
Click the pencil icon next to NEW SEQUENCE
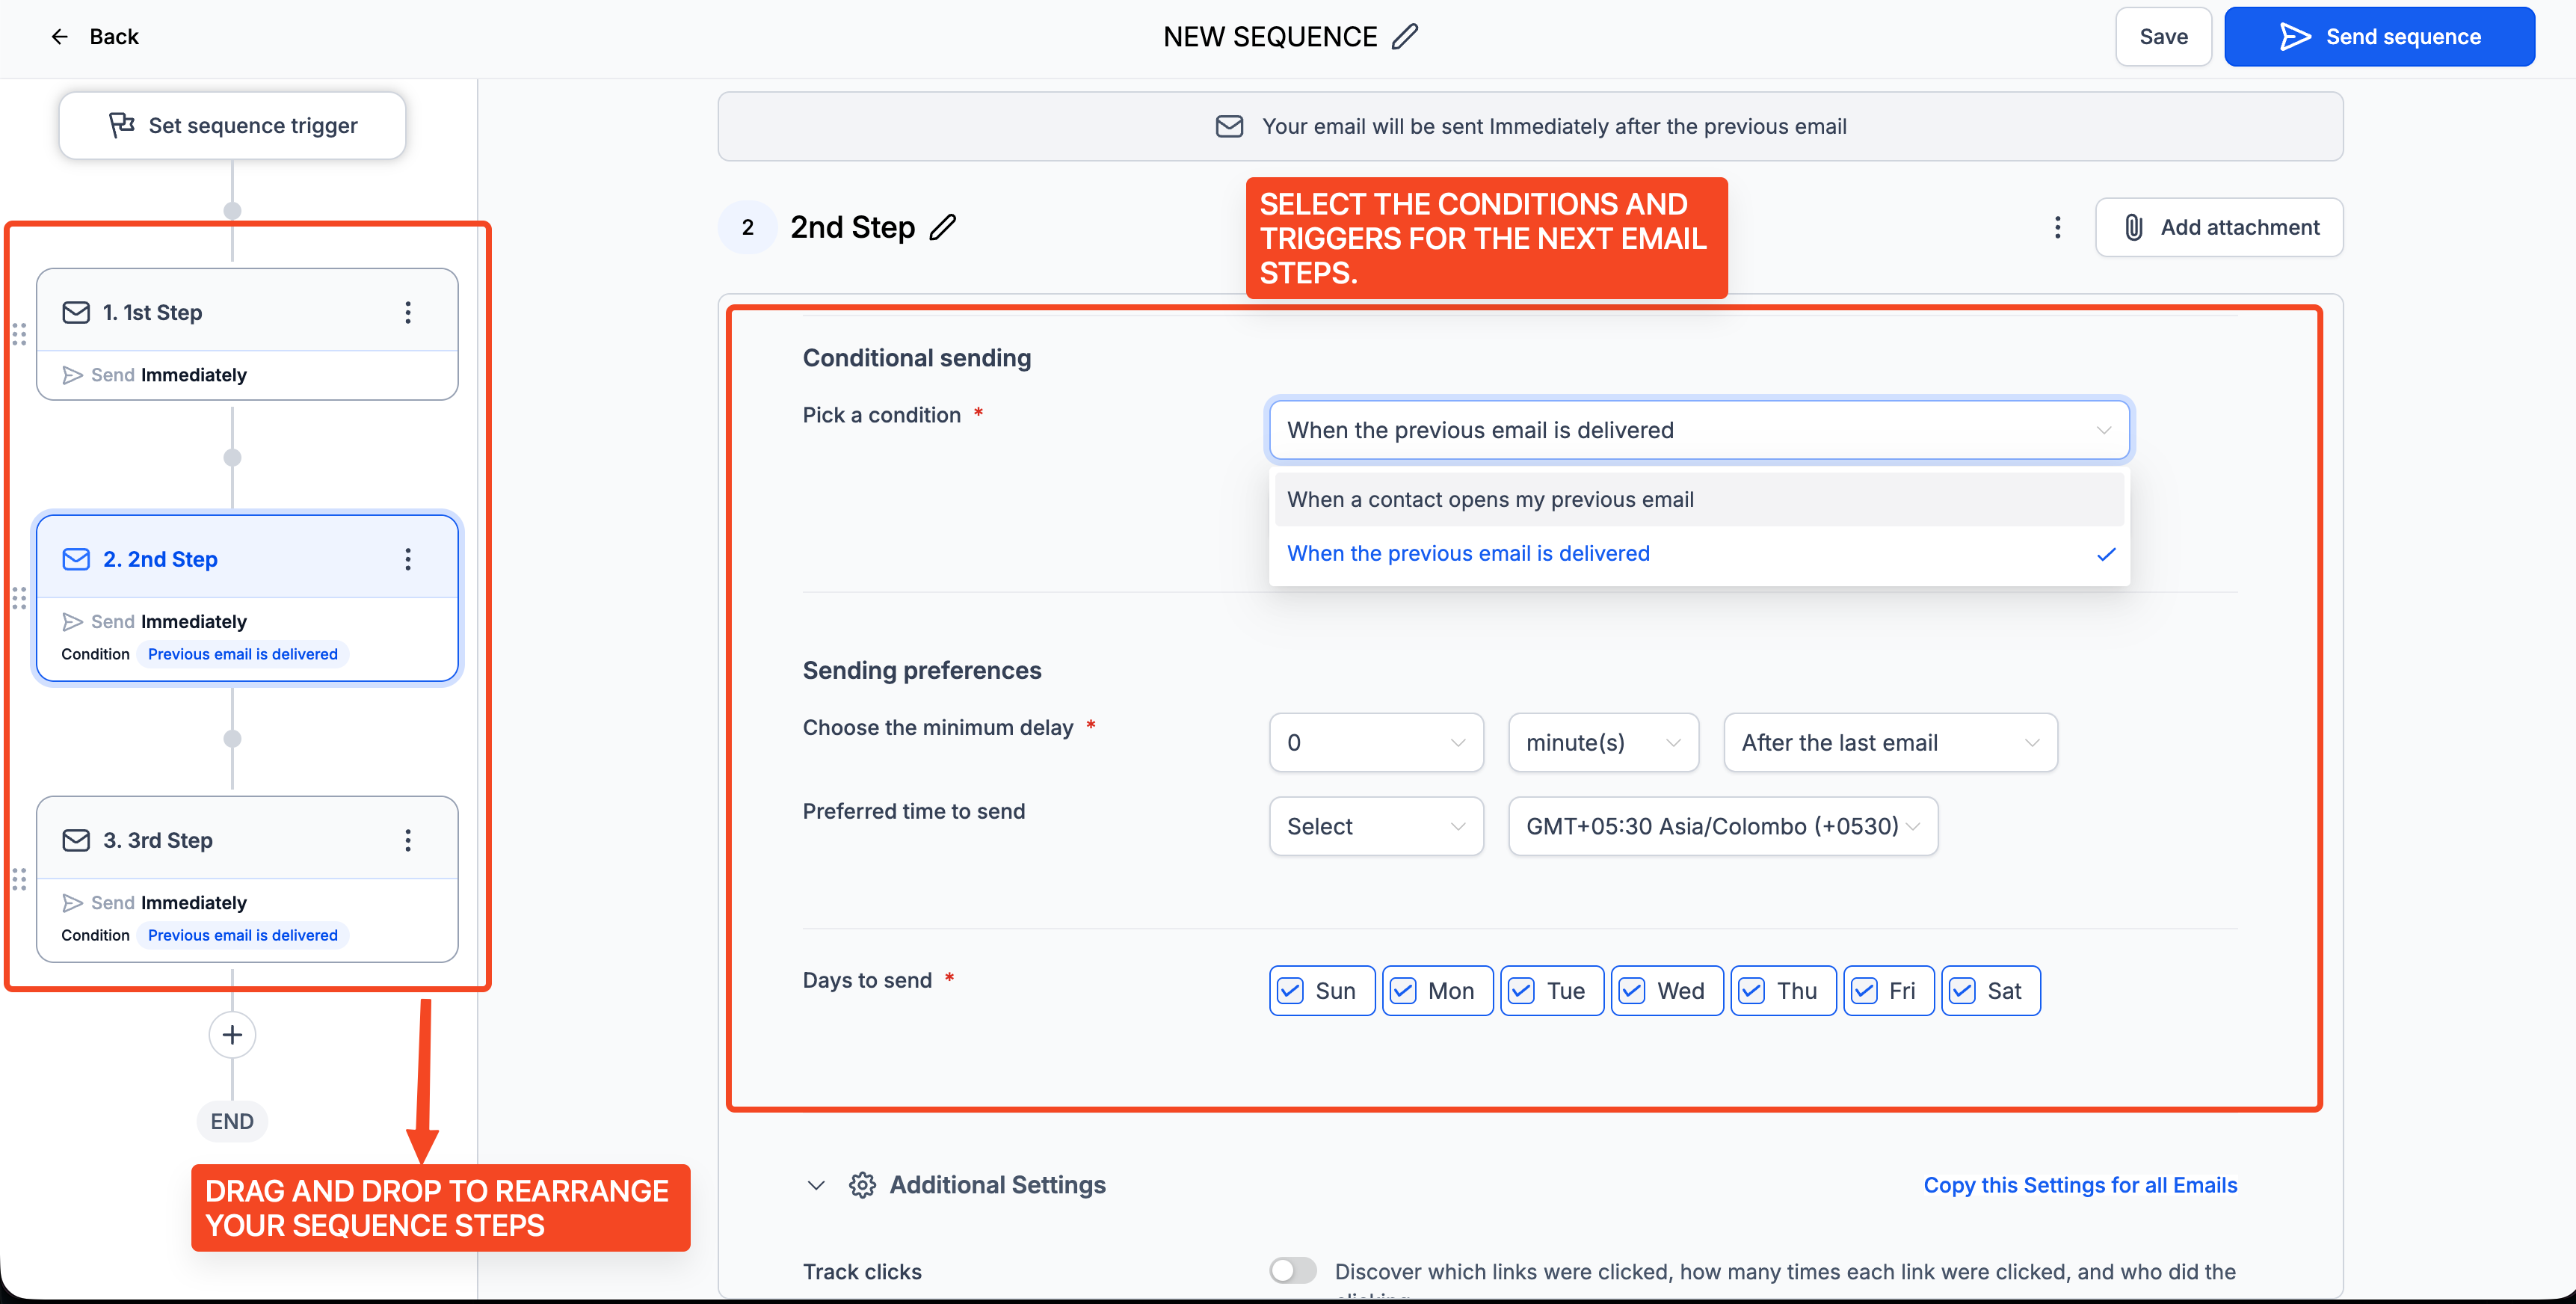pos(1405,37)
